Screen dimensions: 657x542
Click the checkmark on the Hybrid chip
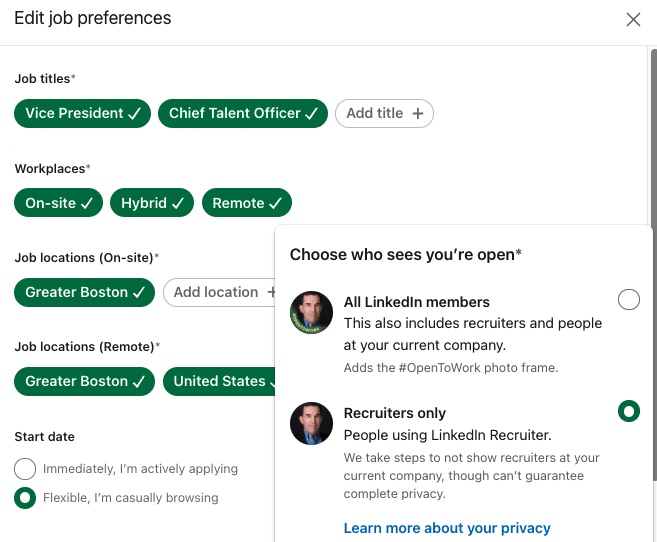(178, 203)
